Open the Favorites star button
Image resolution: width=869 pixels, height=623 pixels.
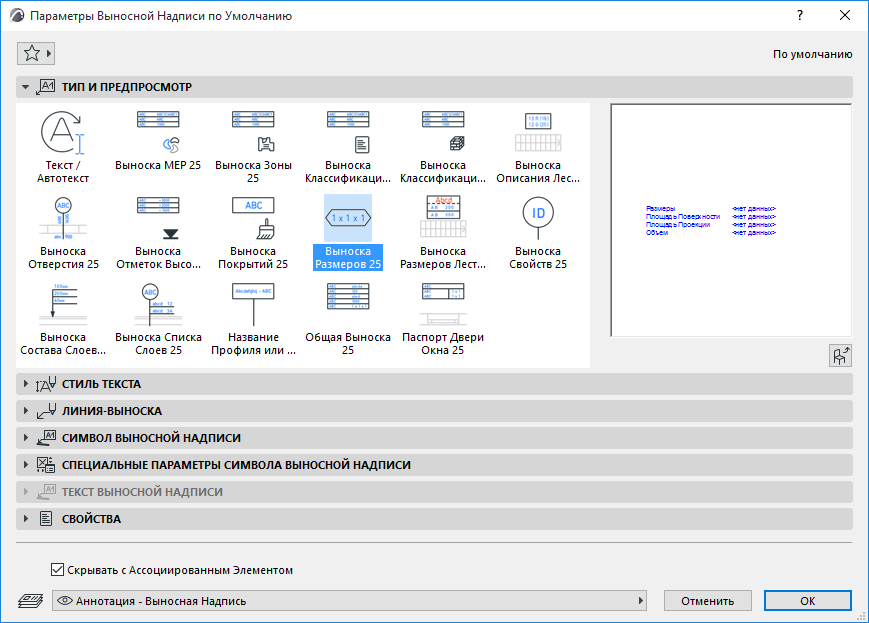click(x=35, y=53)
